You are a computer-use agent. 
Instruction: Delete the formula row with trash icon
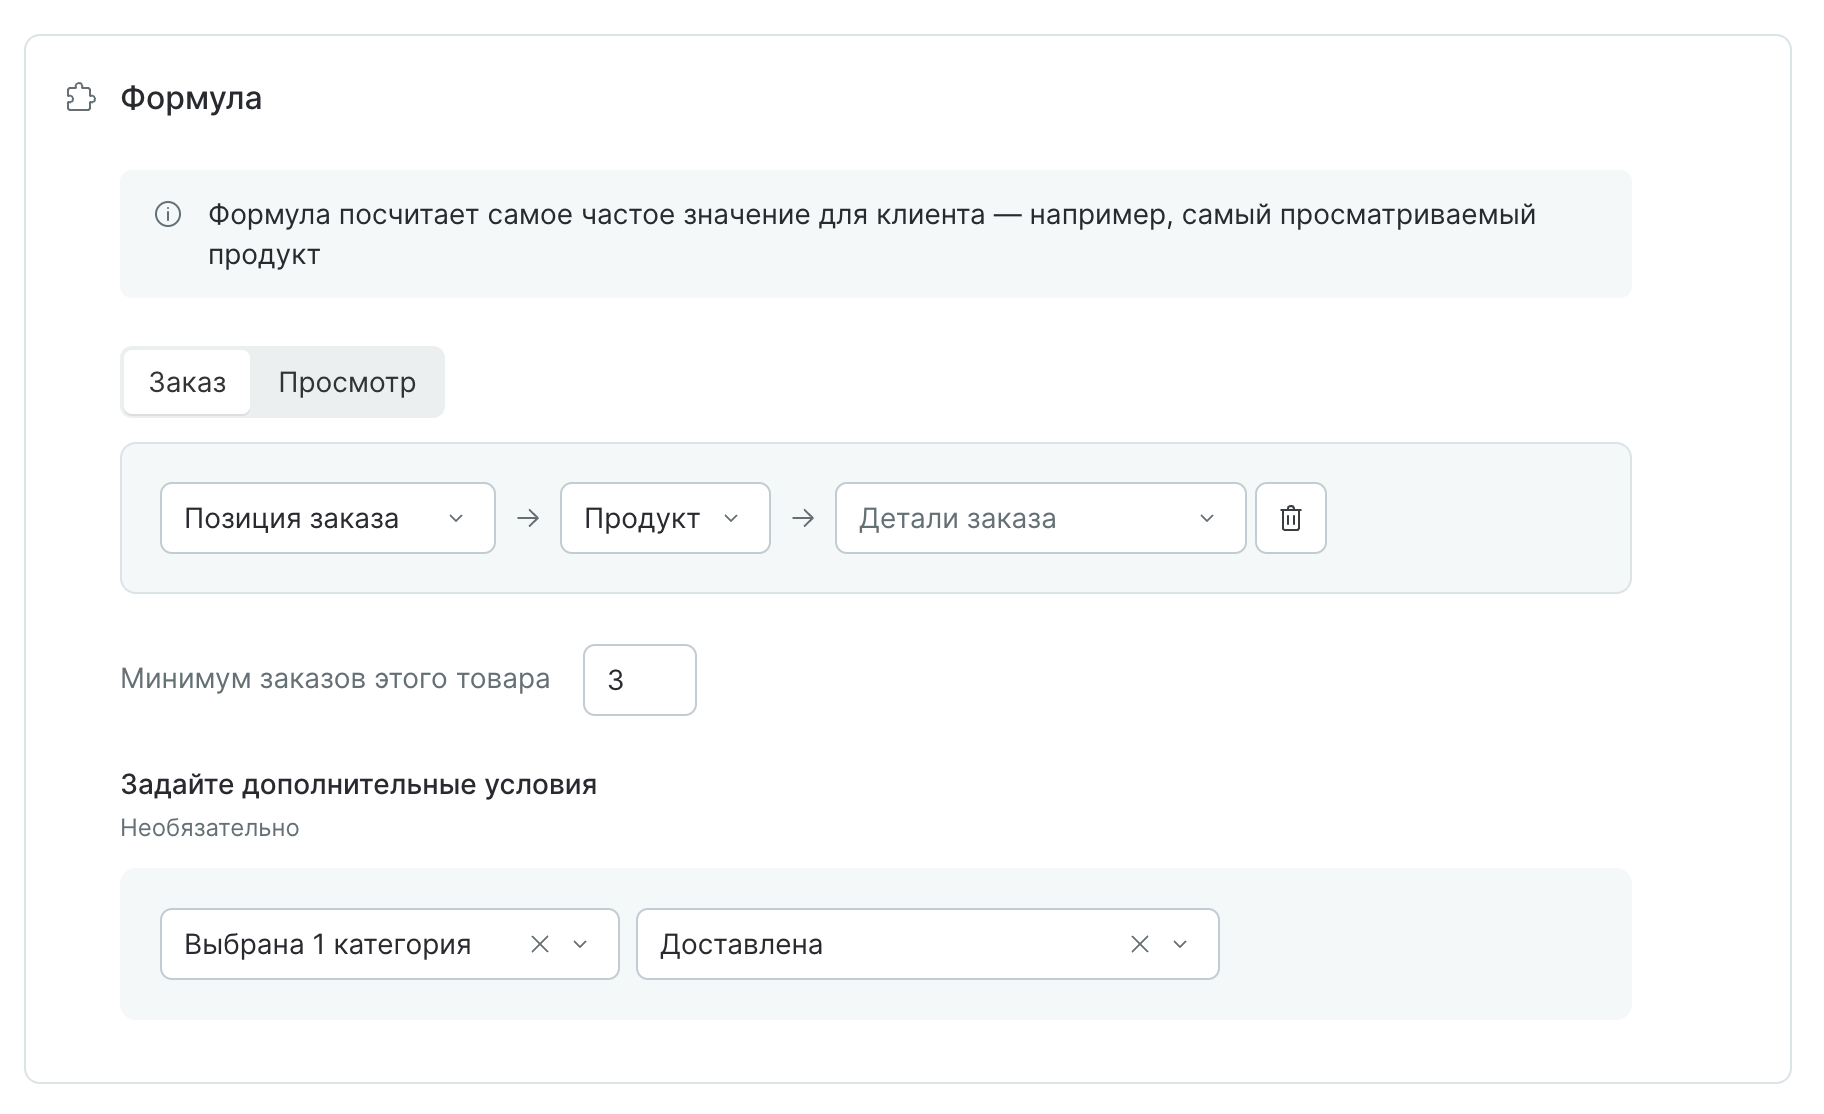pyautogui.click(x=1291, y=518)
